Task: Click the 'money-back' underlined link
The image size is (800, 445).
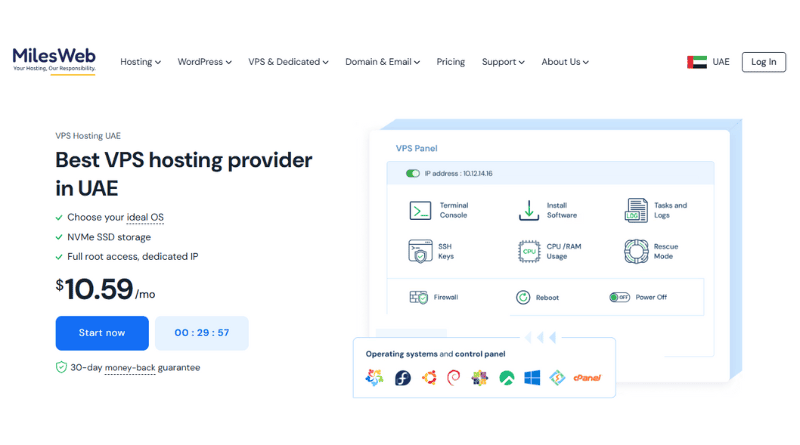Action: (x=130, y=367)
